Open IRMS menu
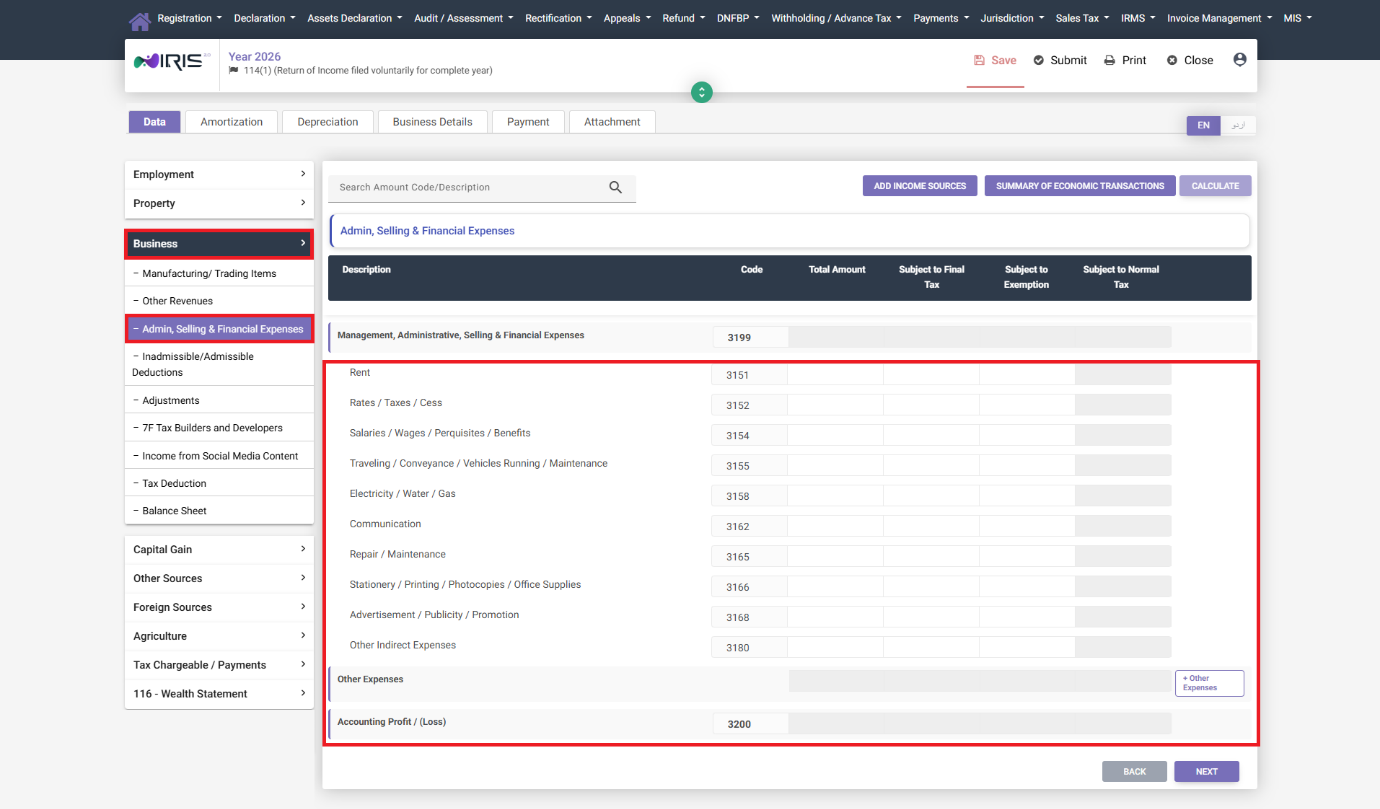Image resolution: width=1380 pixels, height=809 pixels. [x=1138, y=18]
